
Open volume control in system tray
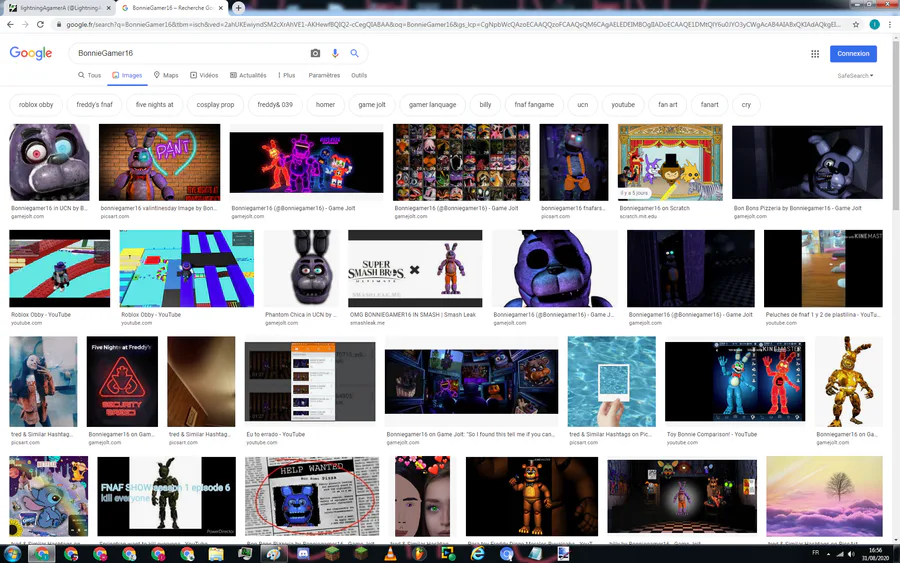[x=851, y=554]
